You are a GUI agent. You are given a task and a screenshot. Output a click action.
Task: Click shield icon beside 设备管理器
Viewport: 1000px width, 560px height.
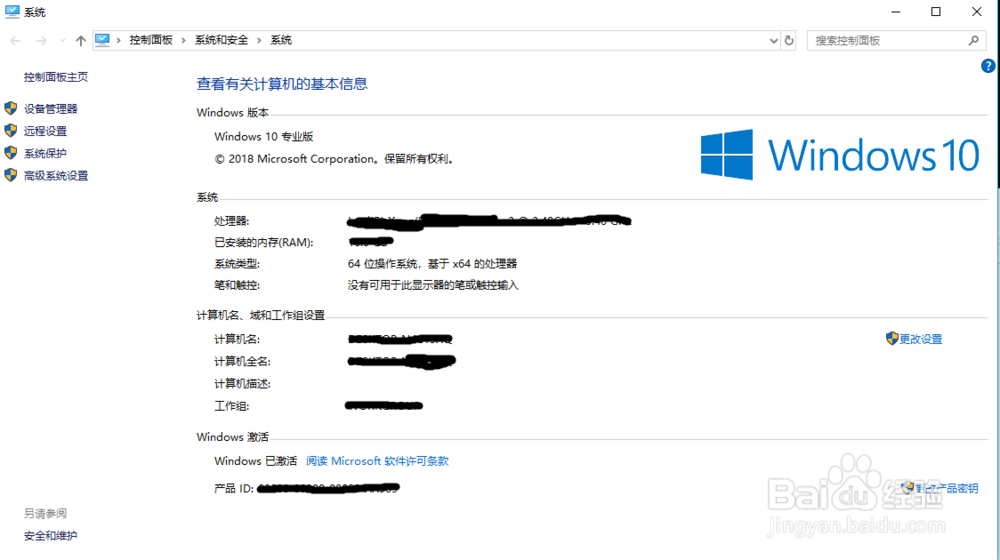point(11,108)
